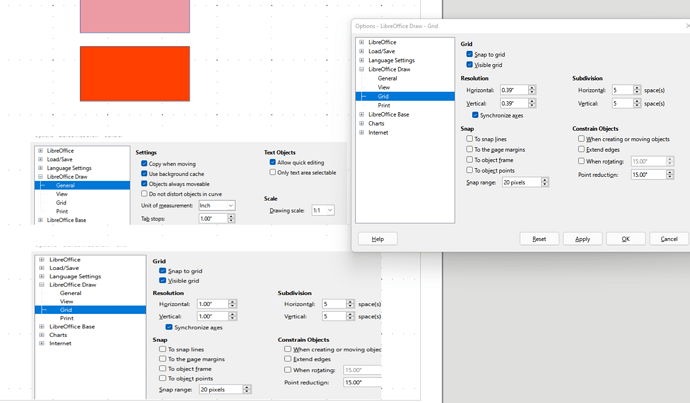Click Snap range field in Options dialog

(521, 182)
